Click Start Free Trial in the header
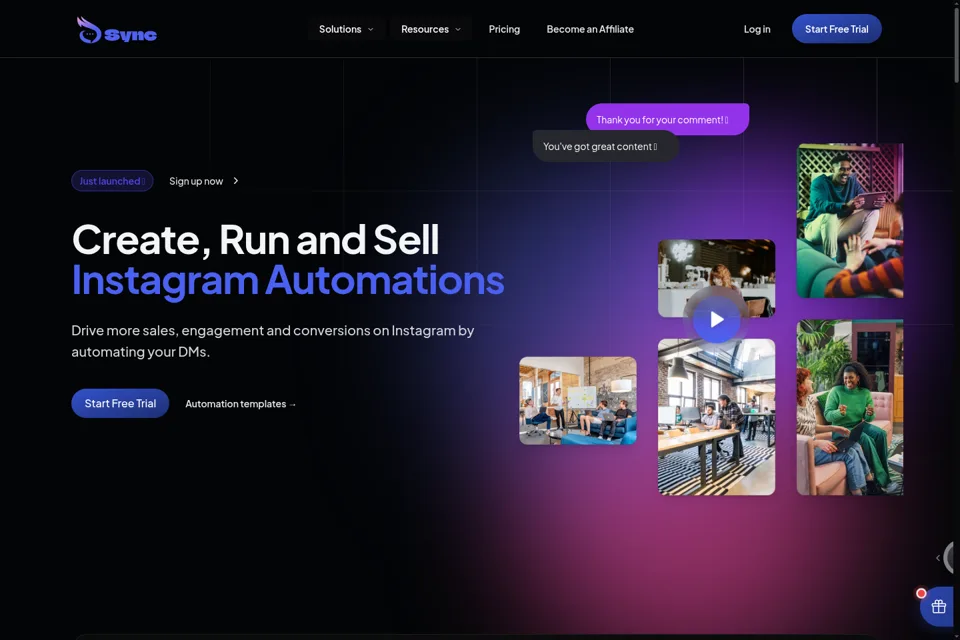 [836, 29]
